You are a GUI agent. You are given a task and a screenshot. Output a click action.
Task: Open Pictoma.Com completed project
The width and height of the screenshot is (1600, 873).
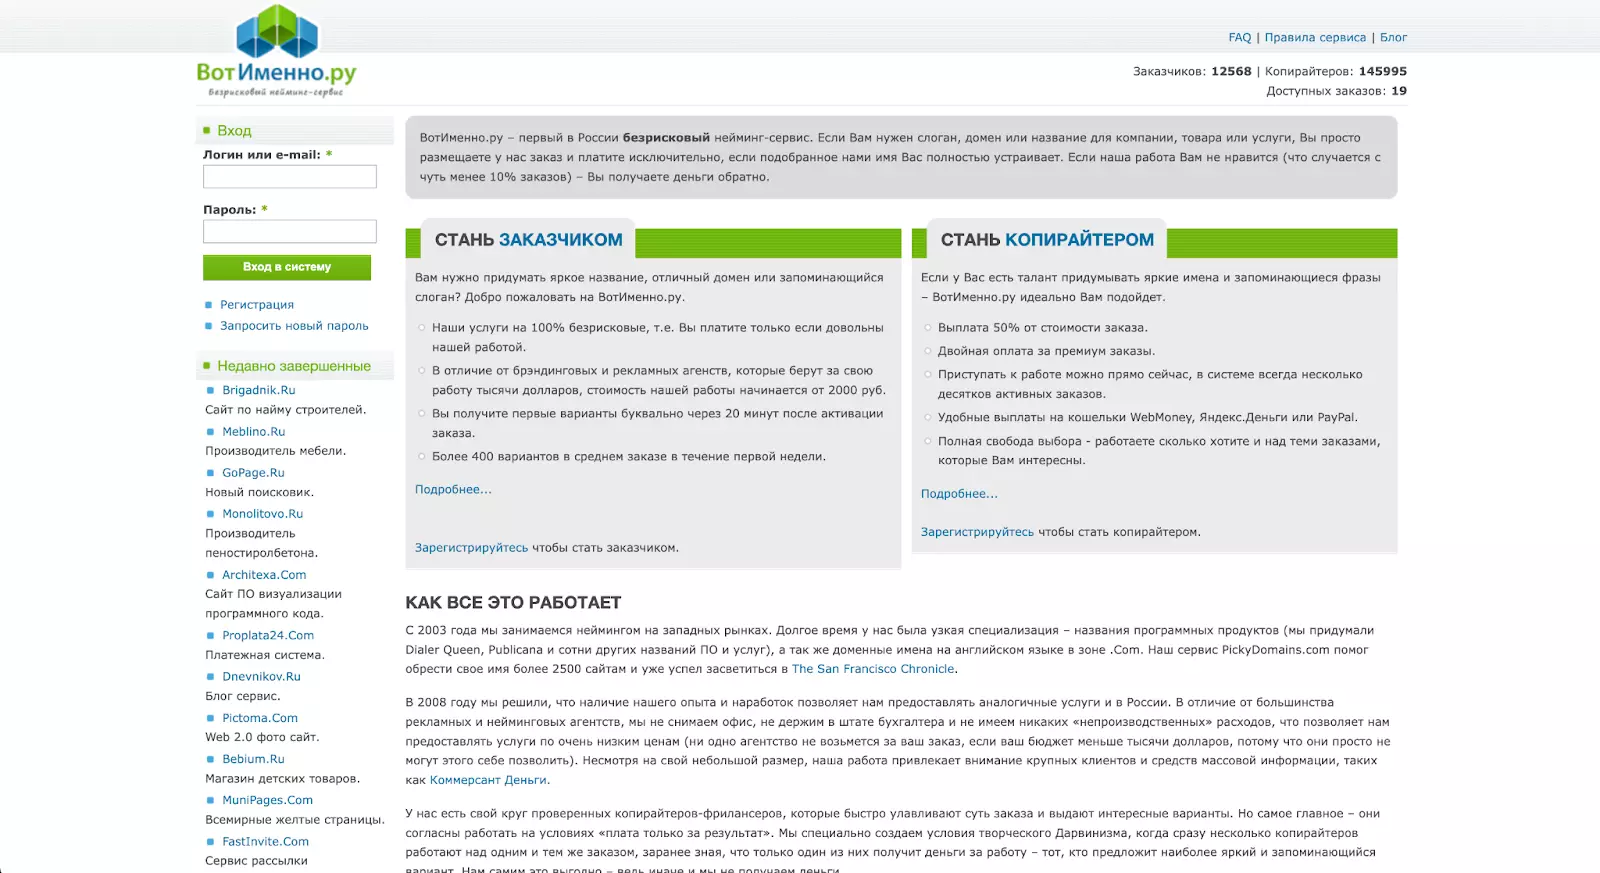(260, 718)
